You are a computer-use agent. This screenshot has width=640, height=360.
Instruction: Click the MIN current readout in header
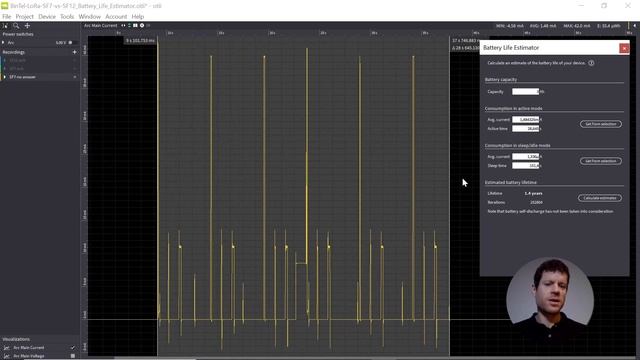tap(510, 26)
